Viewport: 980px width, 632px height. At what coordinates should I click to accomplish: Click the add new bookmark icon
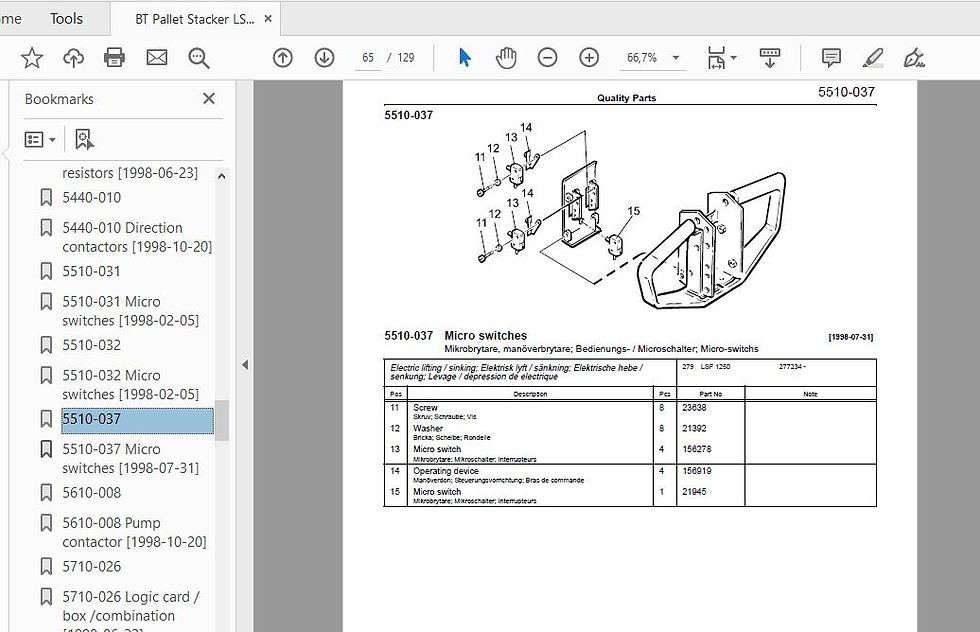pos(84,139)
